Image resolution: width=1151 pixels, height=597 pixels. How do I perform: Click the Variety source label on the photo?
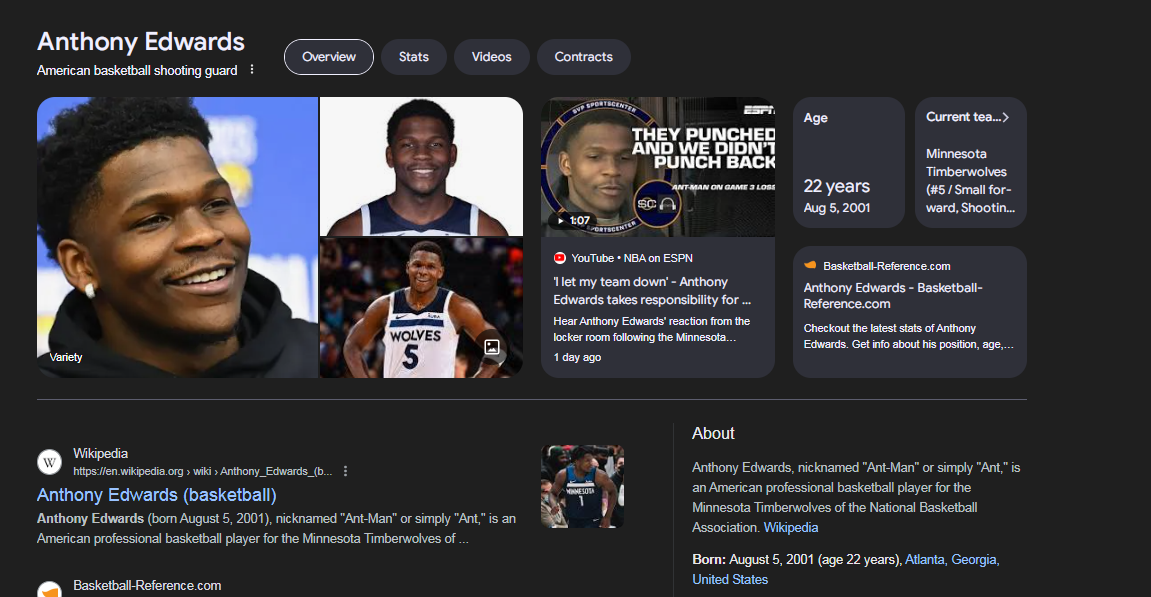click(66, 357)
